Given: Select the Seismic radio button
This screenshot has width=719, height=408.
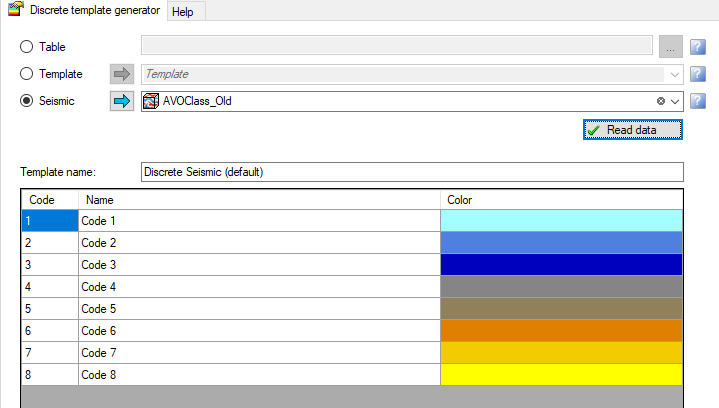Looking at the screenshot, I should [x=27, y=101].
